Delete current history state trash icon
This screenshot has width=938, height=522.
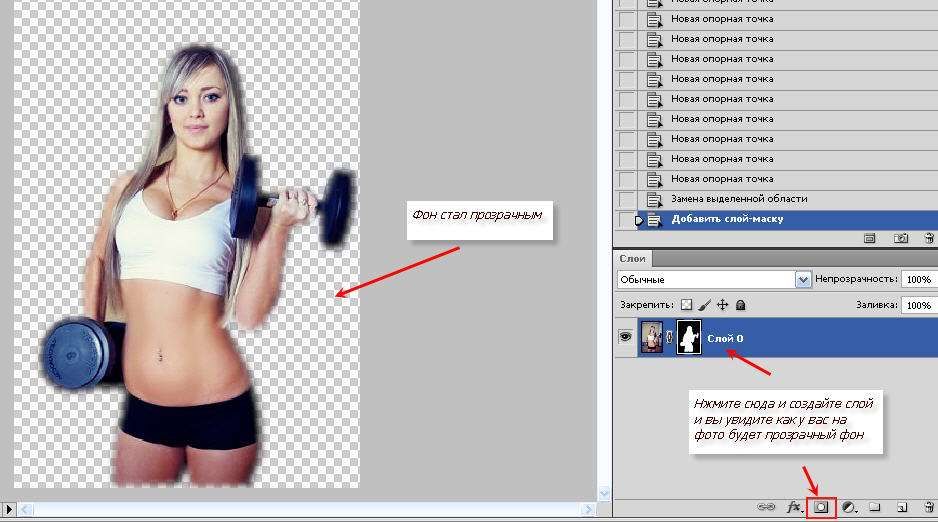(929, 238)
